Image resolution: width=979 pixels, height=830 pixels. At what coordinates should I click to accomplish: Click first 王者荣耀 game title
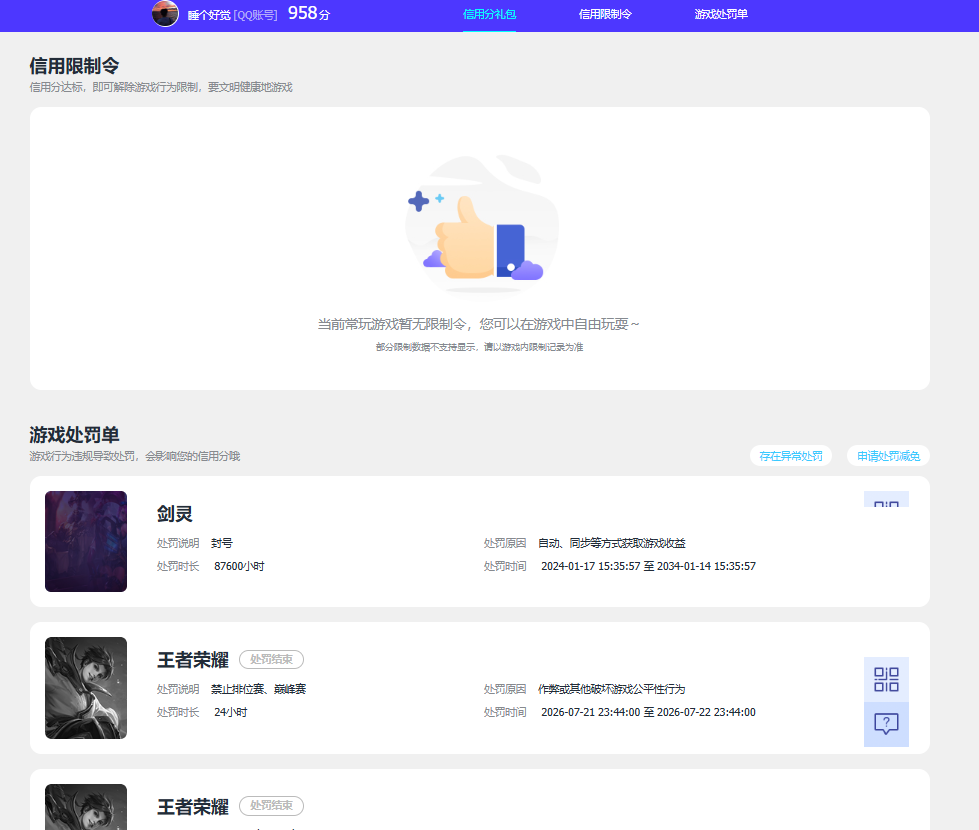pos(193,660)
